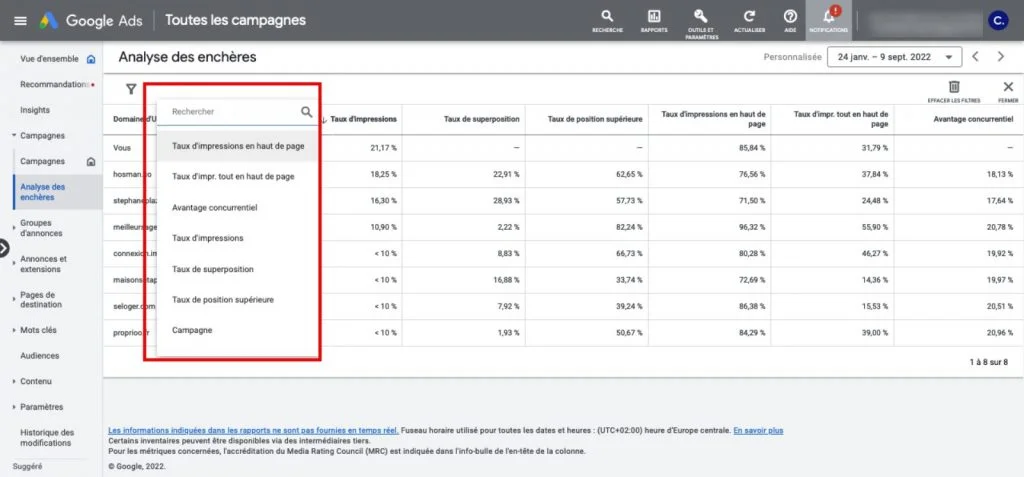This screenshot has width=1024, height=477.
Task: Click the 55,90 % cell value
Action: point(875,227)
